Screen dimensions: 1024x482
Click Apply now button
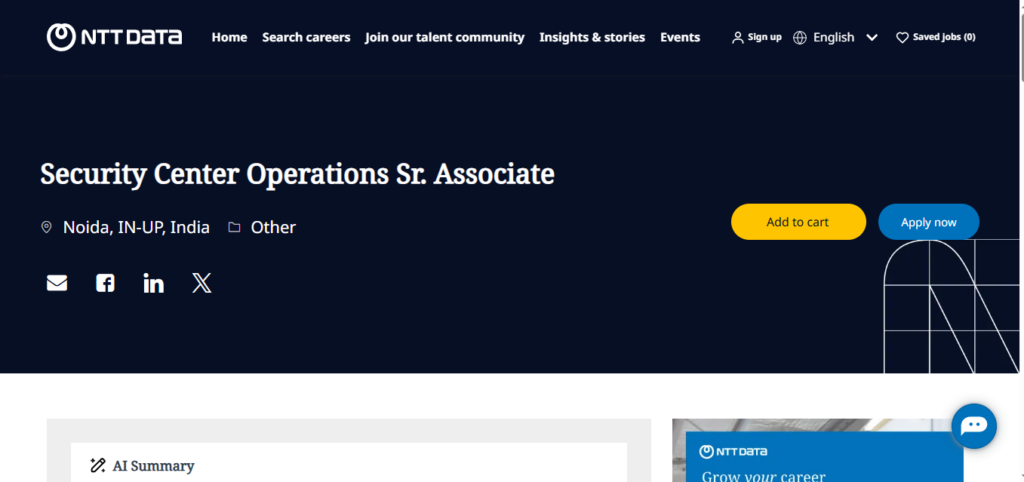(929, 222)
